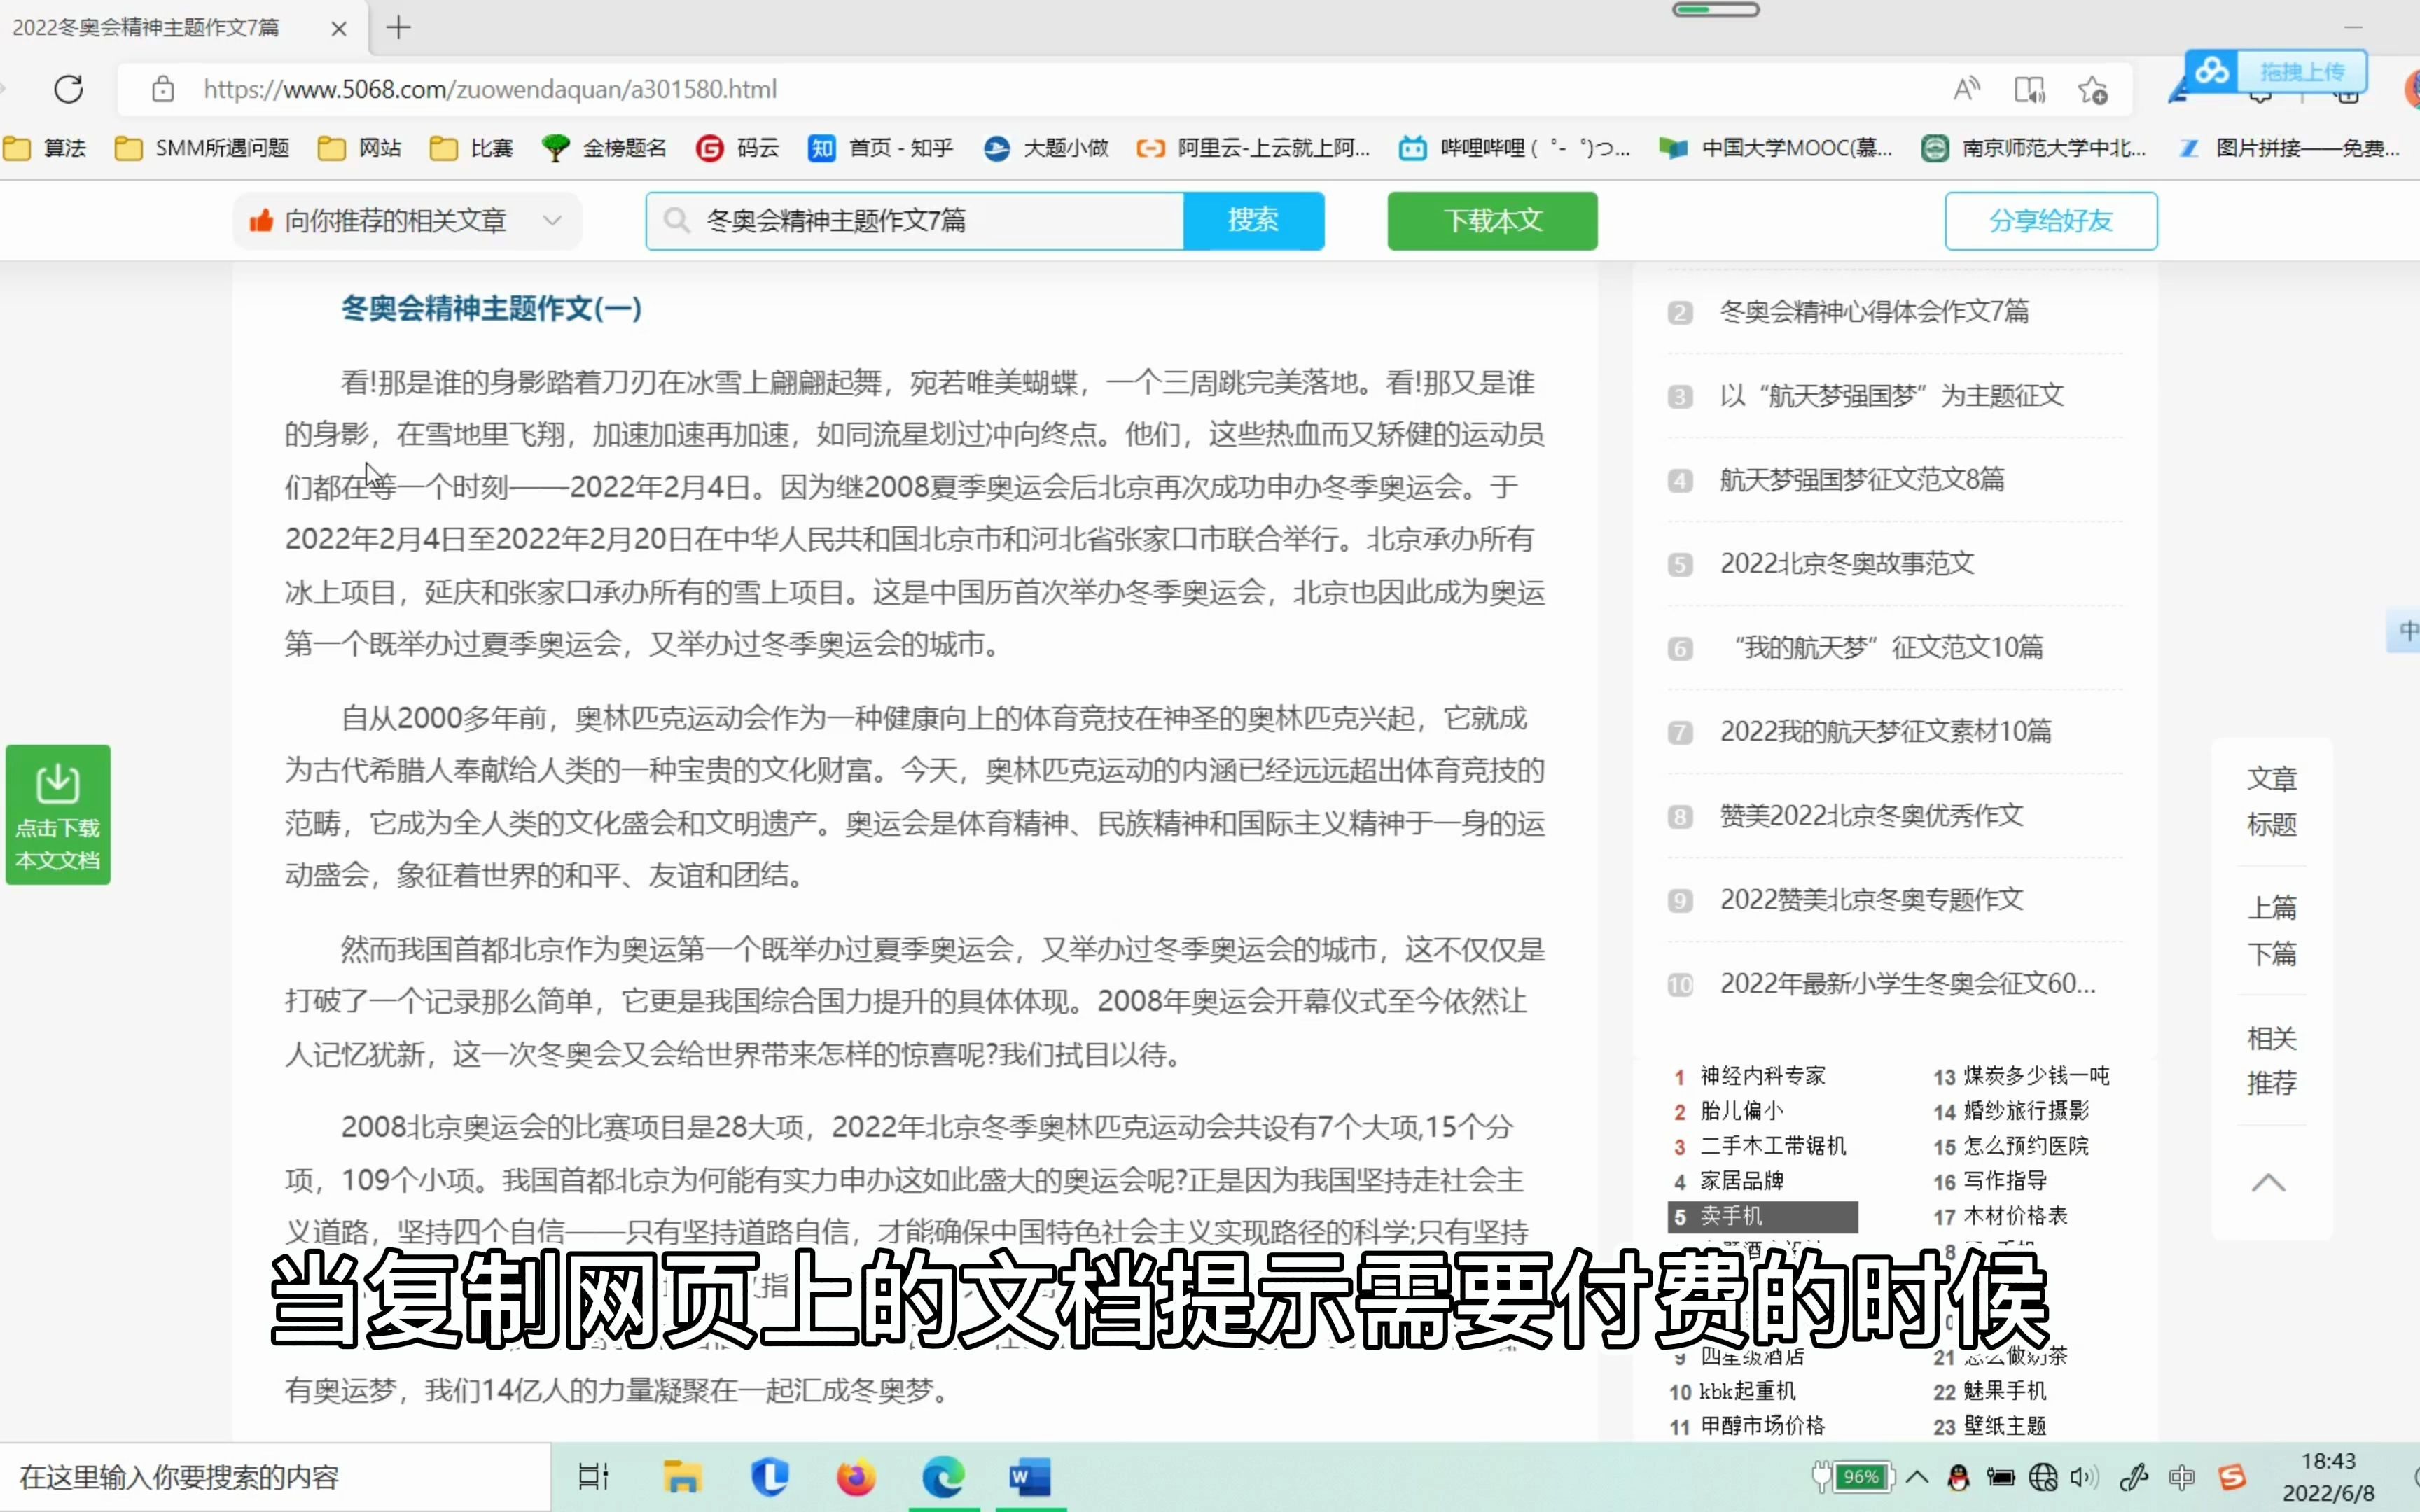Click the 神经内科专家 ad link
The height and width of the screenshot is (1512, 2420).
tap(1762, 1076)
